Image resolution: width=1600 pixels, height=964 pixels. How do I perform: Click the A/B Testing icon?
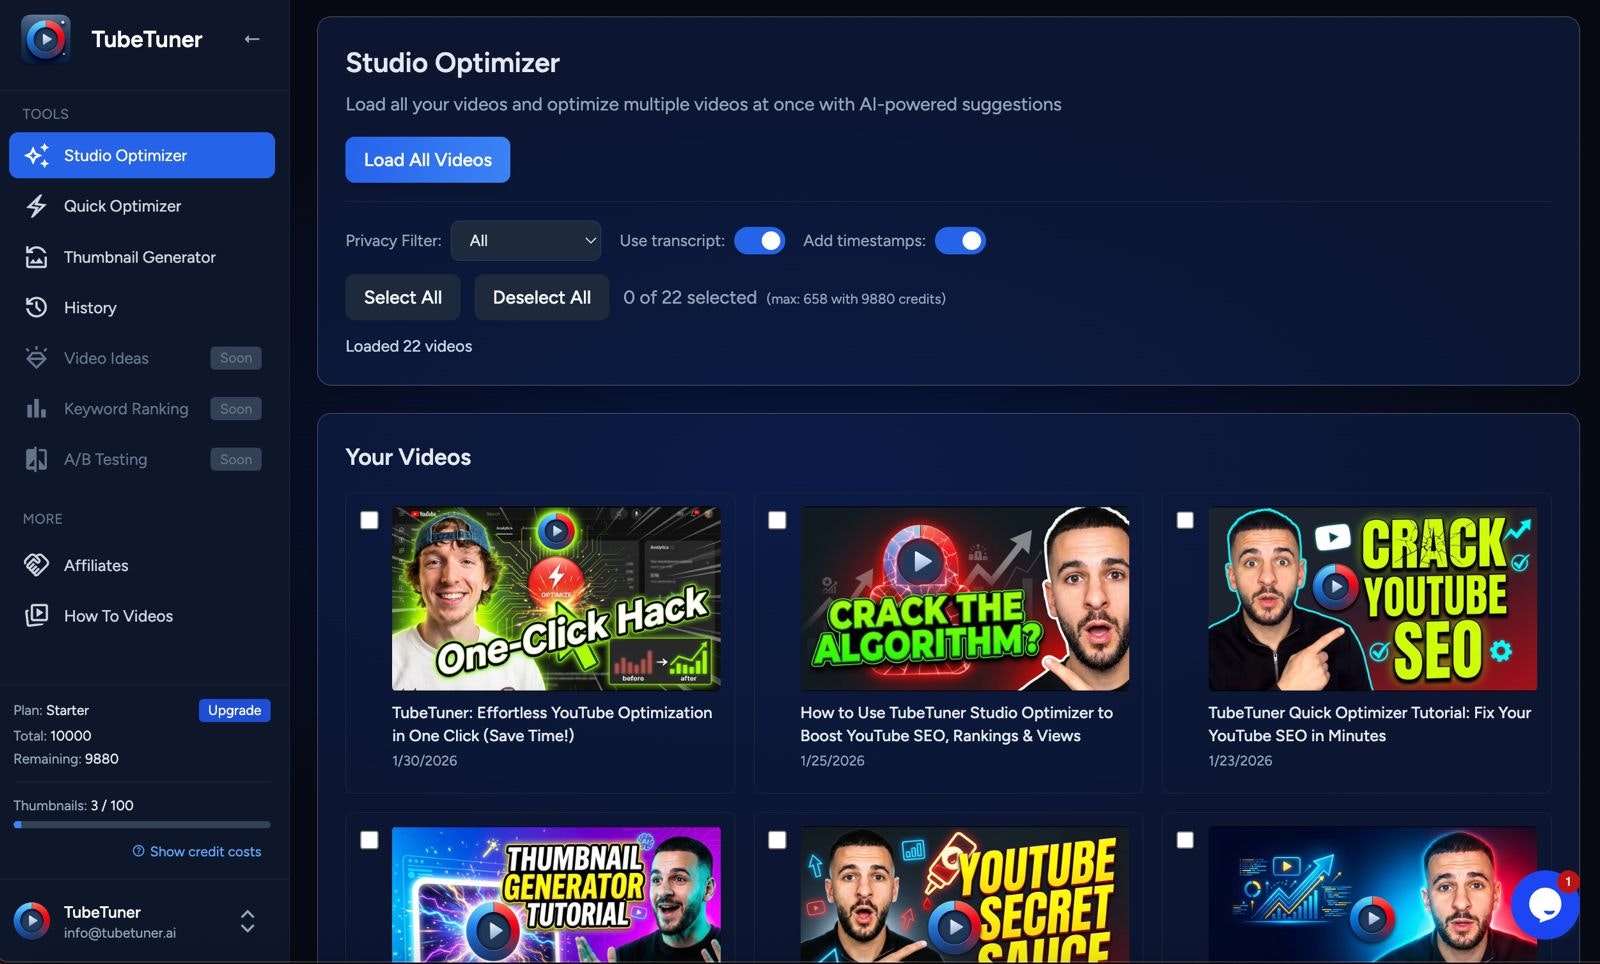coord(36,459)
